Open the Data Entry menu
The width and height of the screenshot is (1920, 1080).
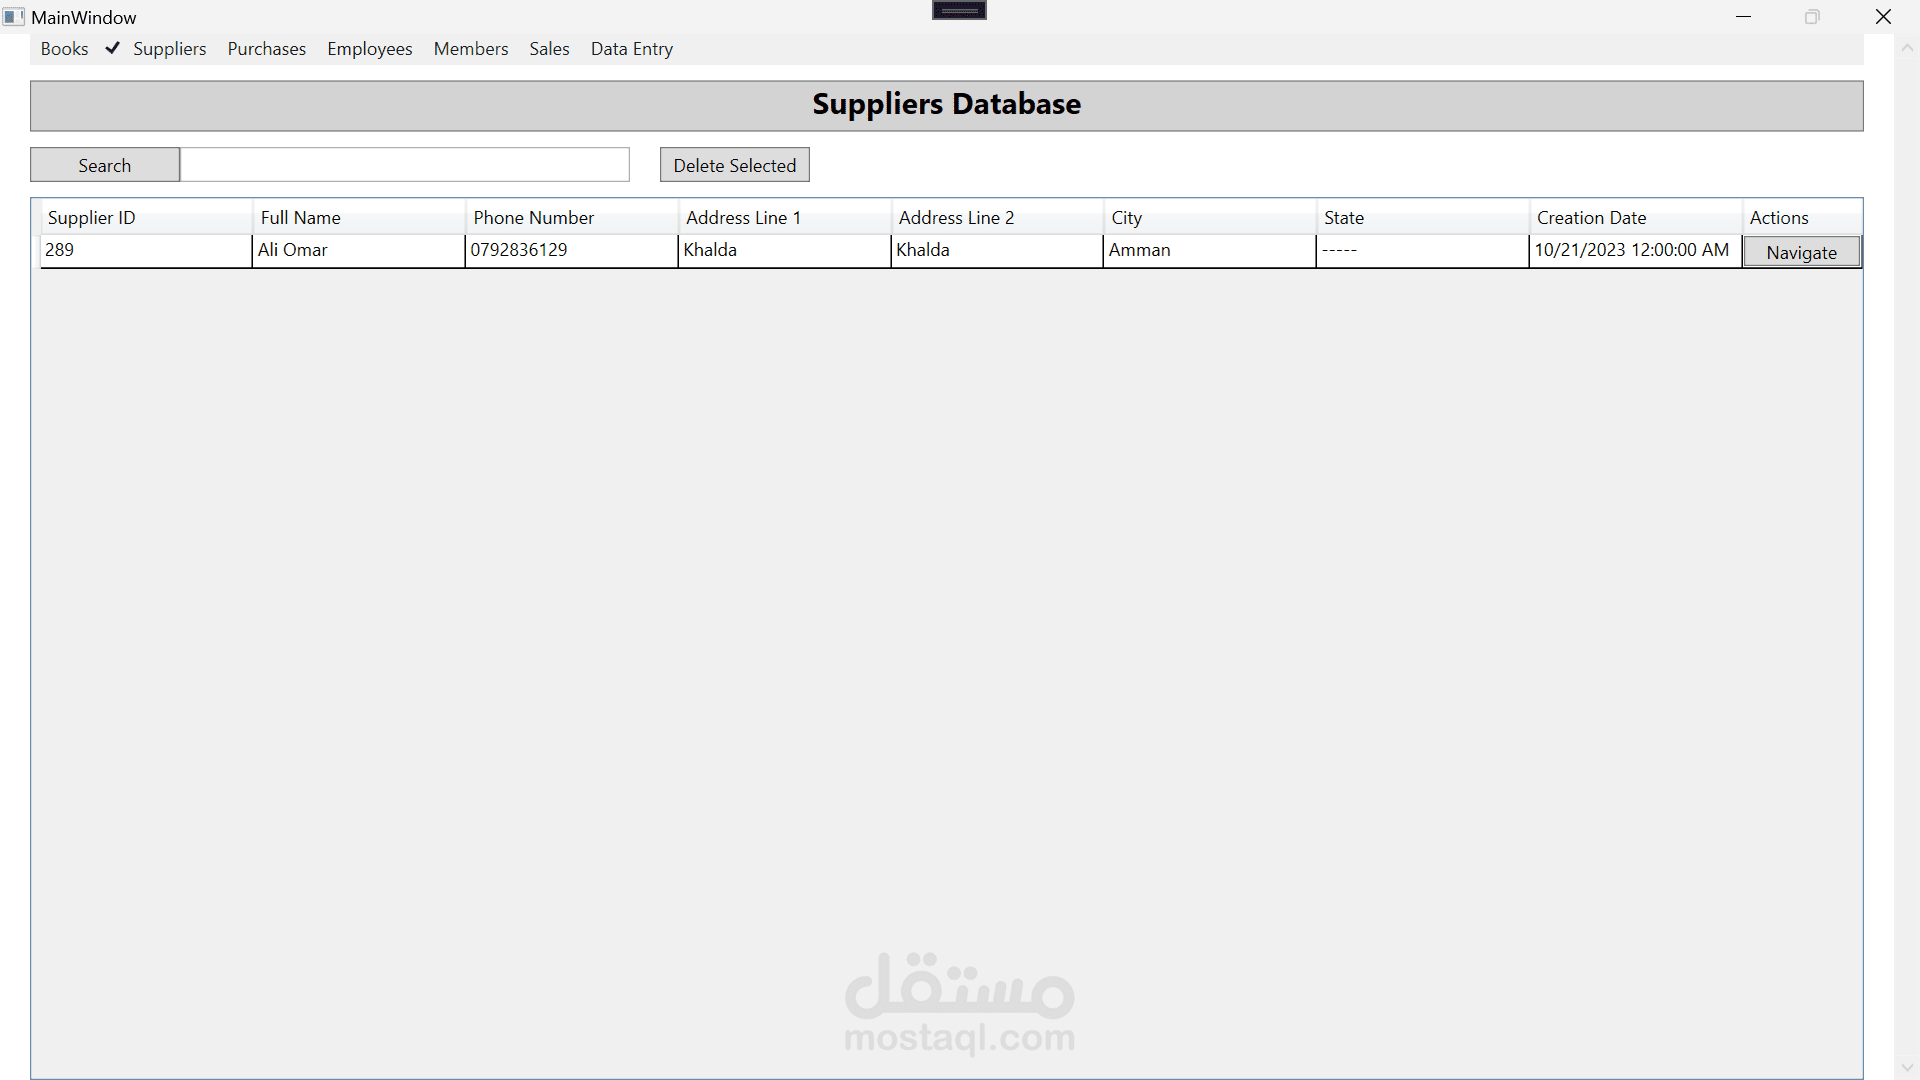(631, 49)
